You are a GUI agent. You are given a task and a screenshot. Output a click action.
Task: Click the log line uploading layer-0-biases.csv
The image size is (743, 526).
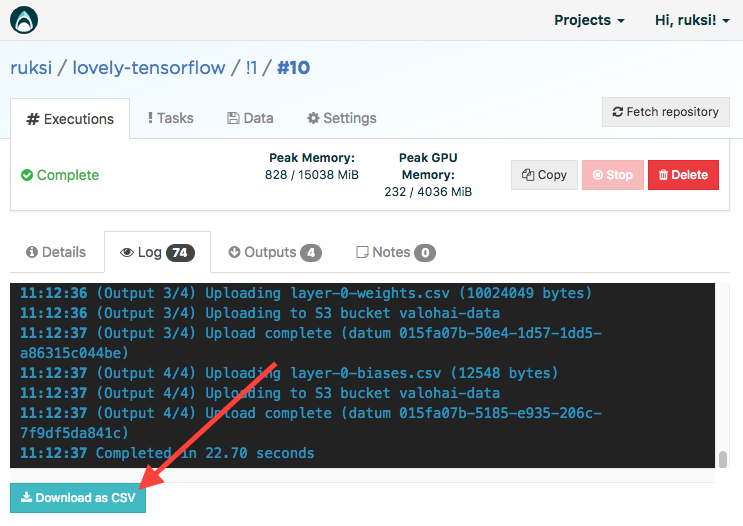click(289, 373)
